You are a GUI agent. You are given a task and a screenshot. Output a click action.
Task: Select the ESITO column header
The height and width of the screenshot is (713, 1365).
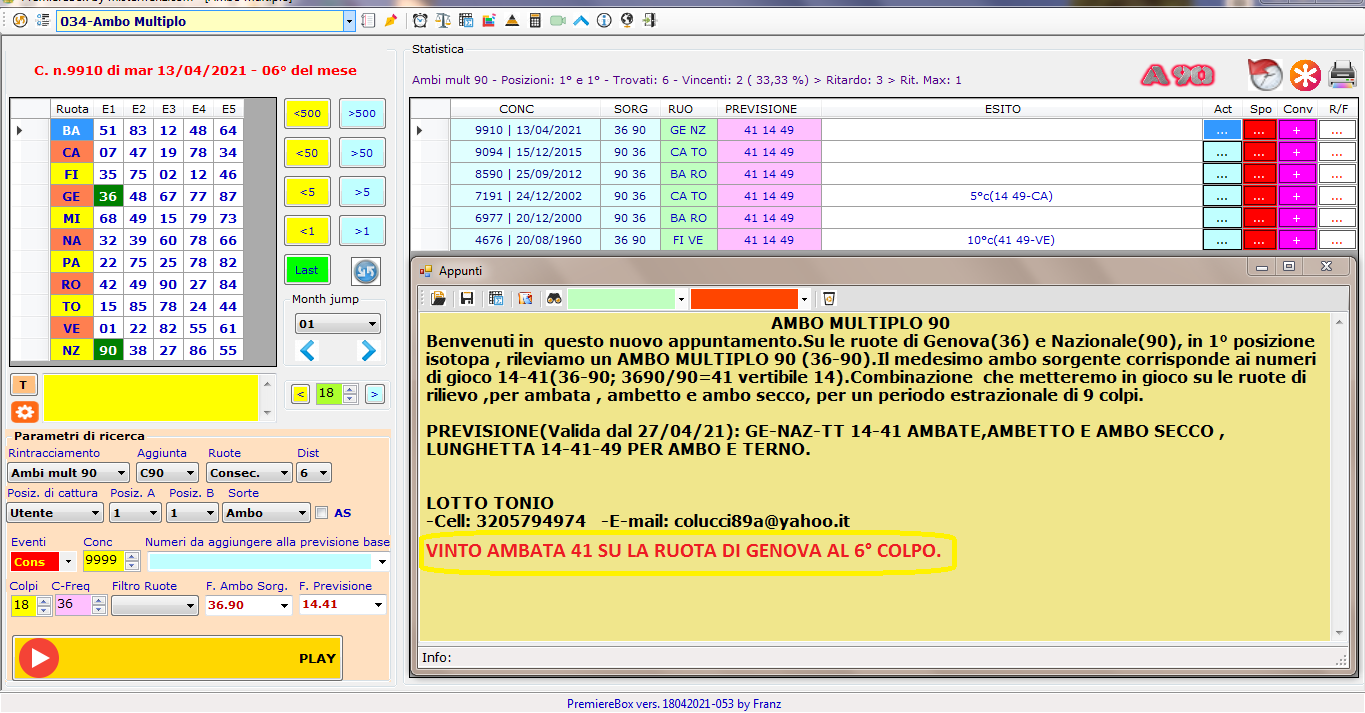point(1011,109)
